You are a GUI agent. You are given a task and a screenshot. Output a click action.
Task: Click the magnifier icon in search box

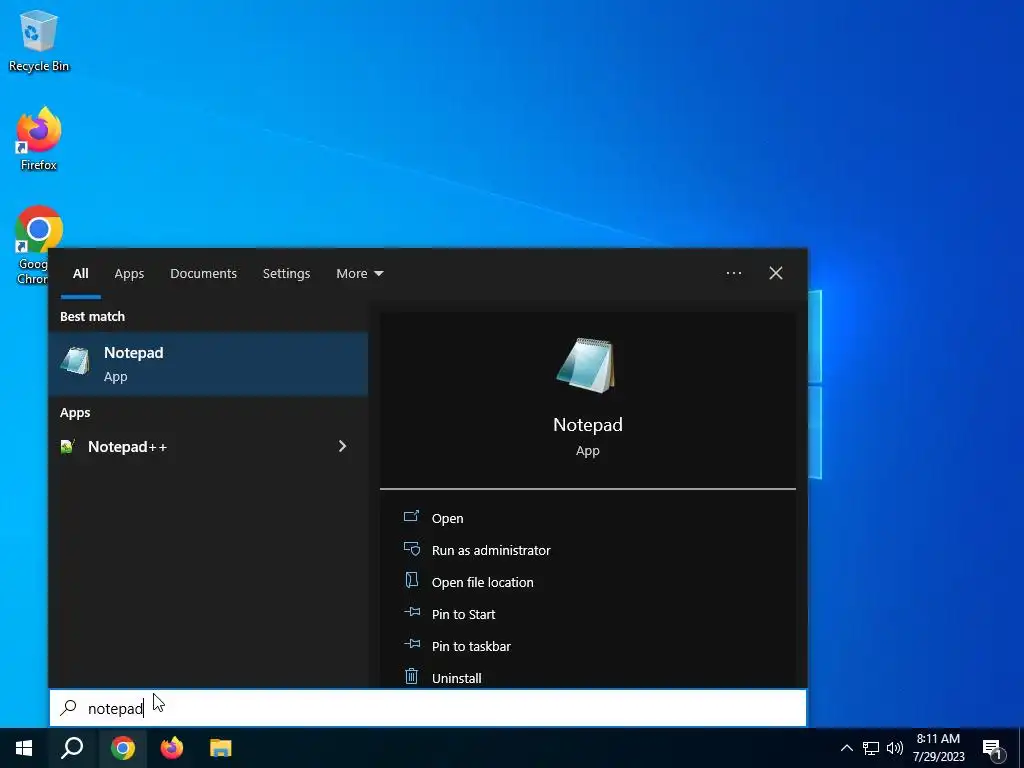(69, 708)
